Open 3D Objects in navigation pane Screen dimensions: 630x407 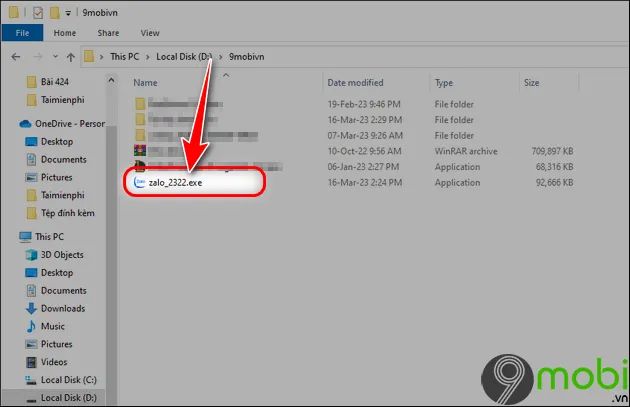coord(62,255)
